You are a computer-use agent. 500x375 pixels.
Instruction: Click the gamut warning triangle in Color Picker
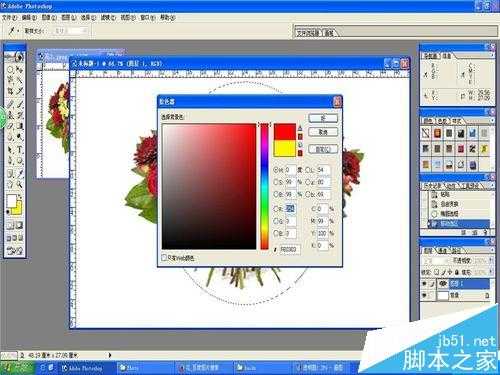pyautogui.click(x=300, y=128)
